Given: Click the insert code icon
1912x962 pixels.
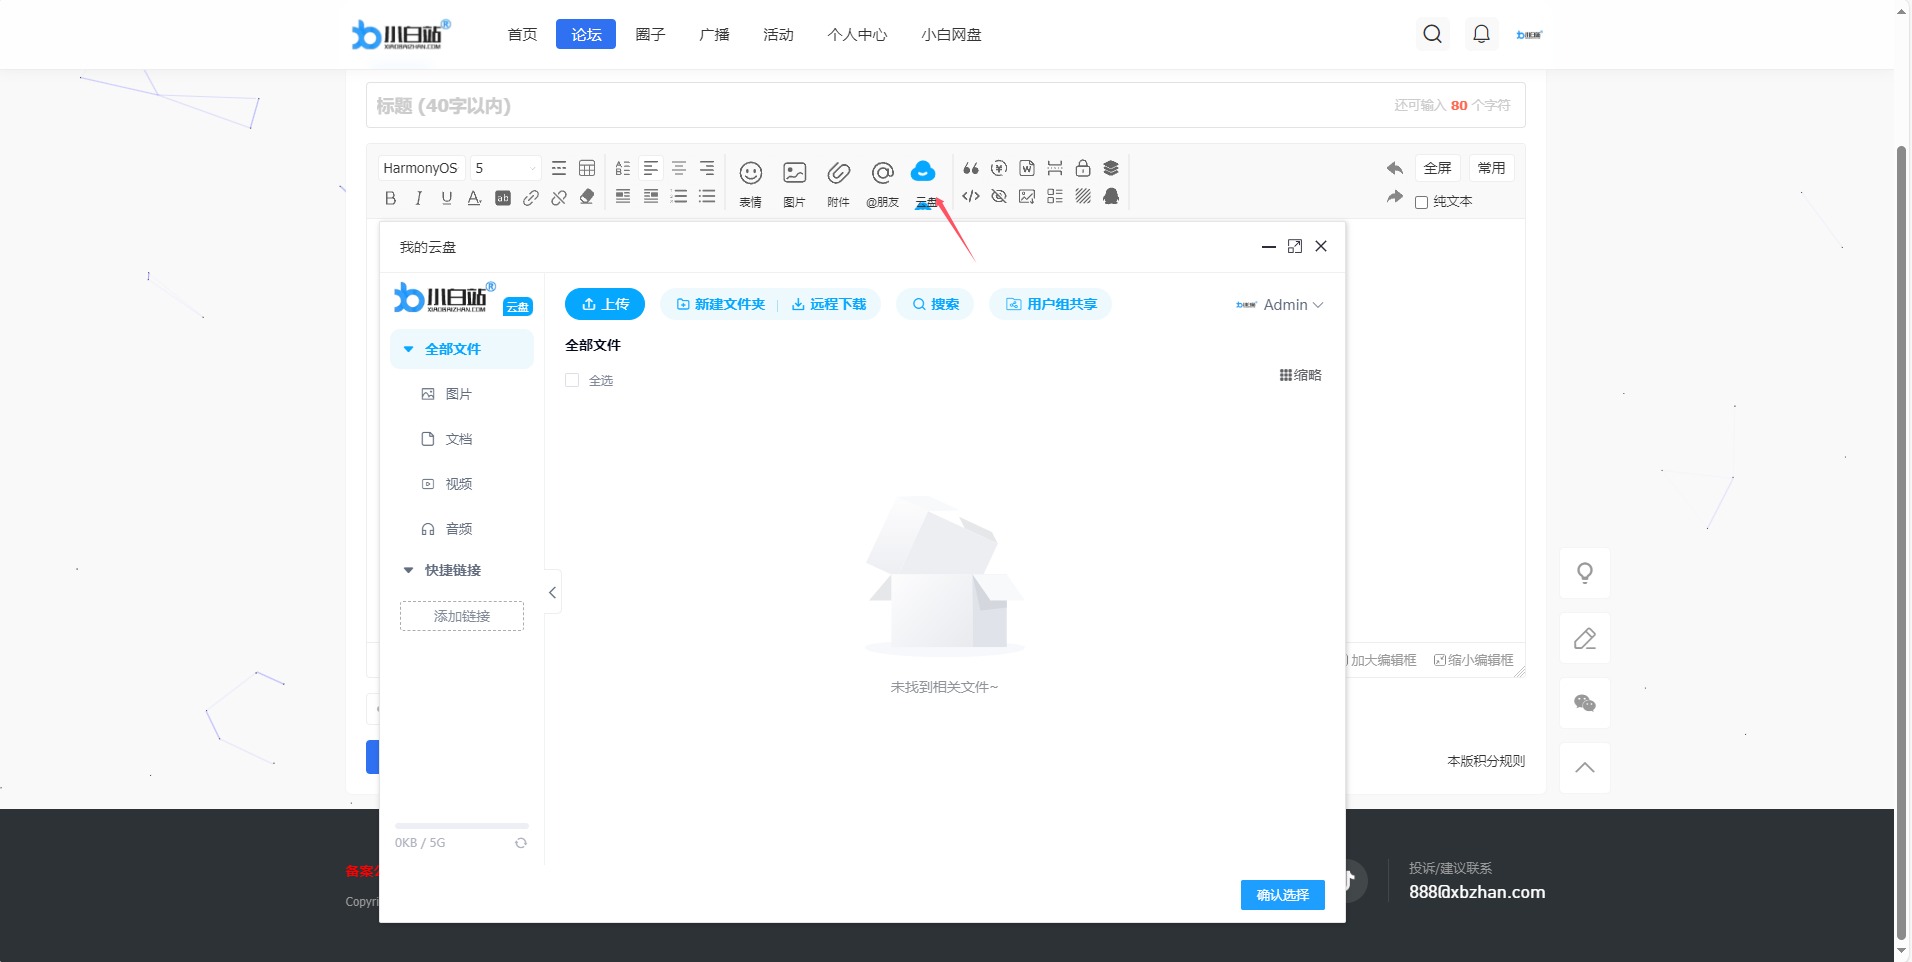Looking at the screenshot, I should pos(970,196).
